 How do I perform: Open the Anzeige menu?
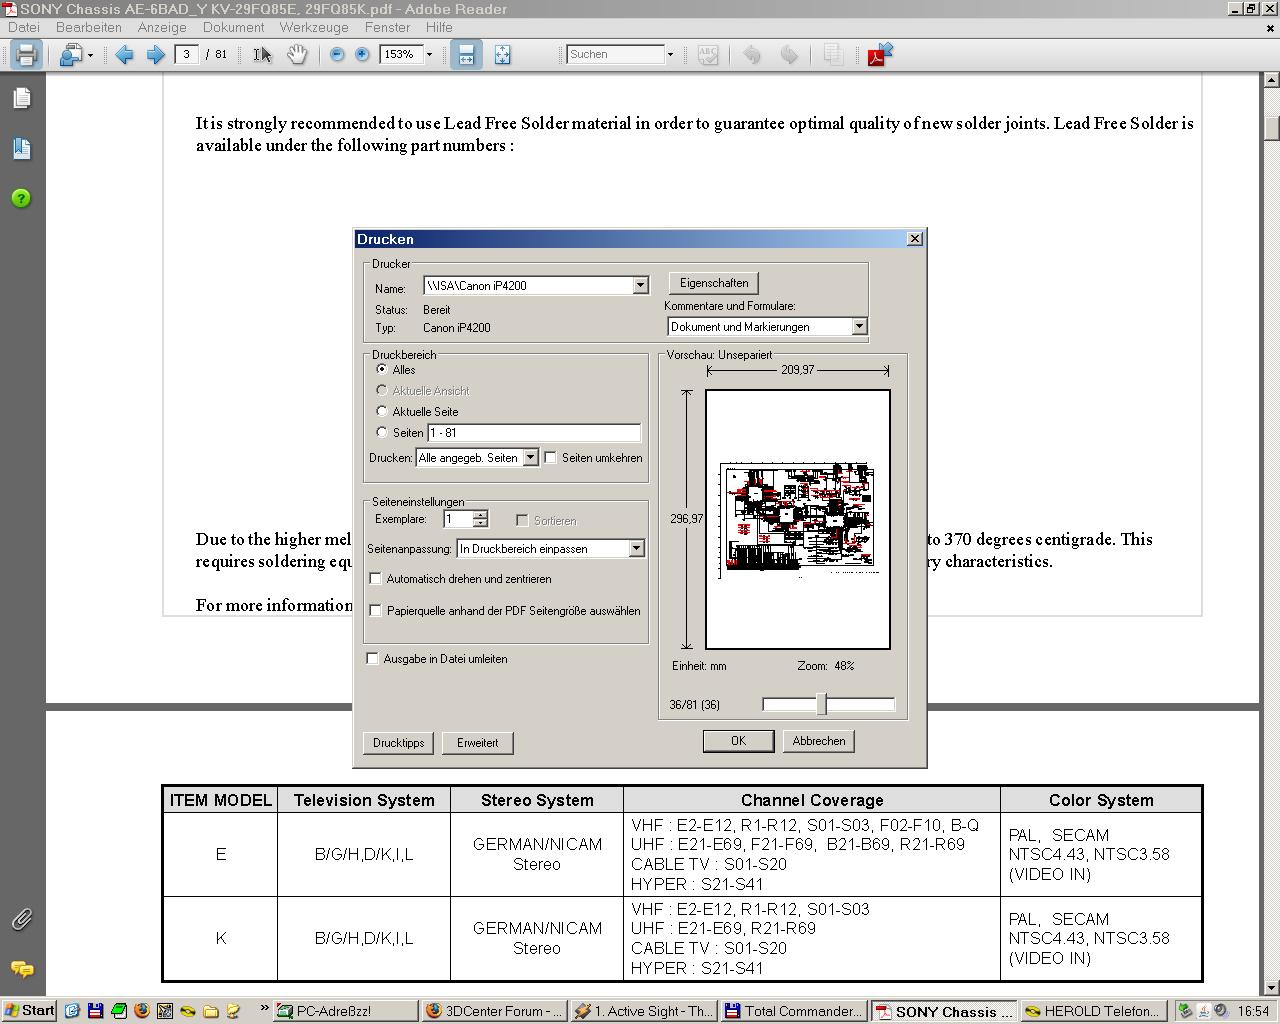pos(162,27)
